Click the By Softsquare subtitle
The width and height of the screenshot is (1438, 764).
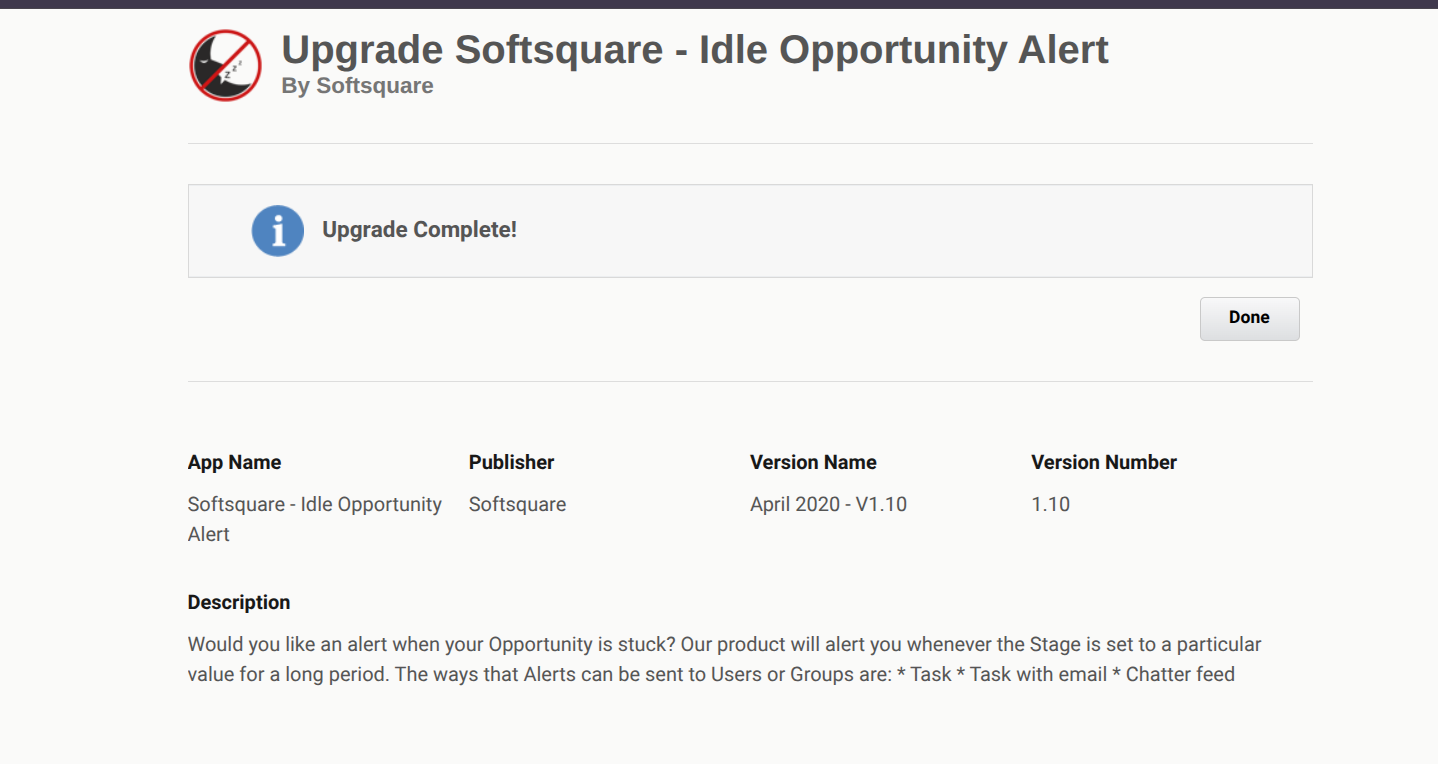[357, 86]
